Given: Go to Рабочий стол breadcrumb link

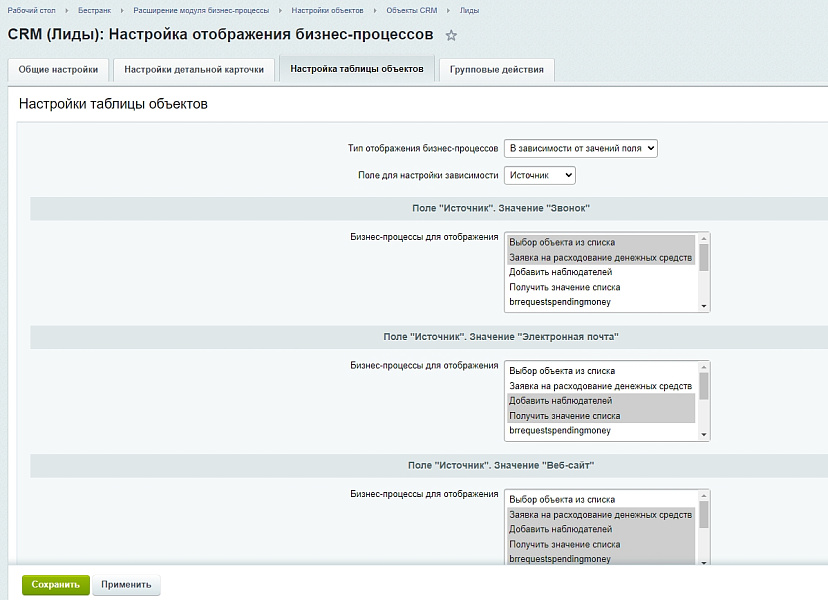Looking at the screenshot, I should (x=29, y=9).
